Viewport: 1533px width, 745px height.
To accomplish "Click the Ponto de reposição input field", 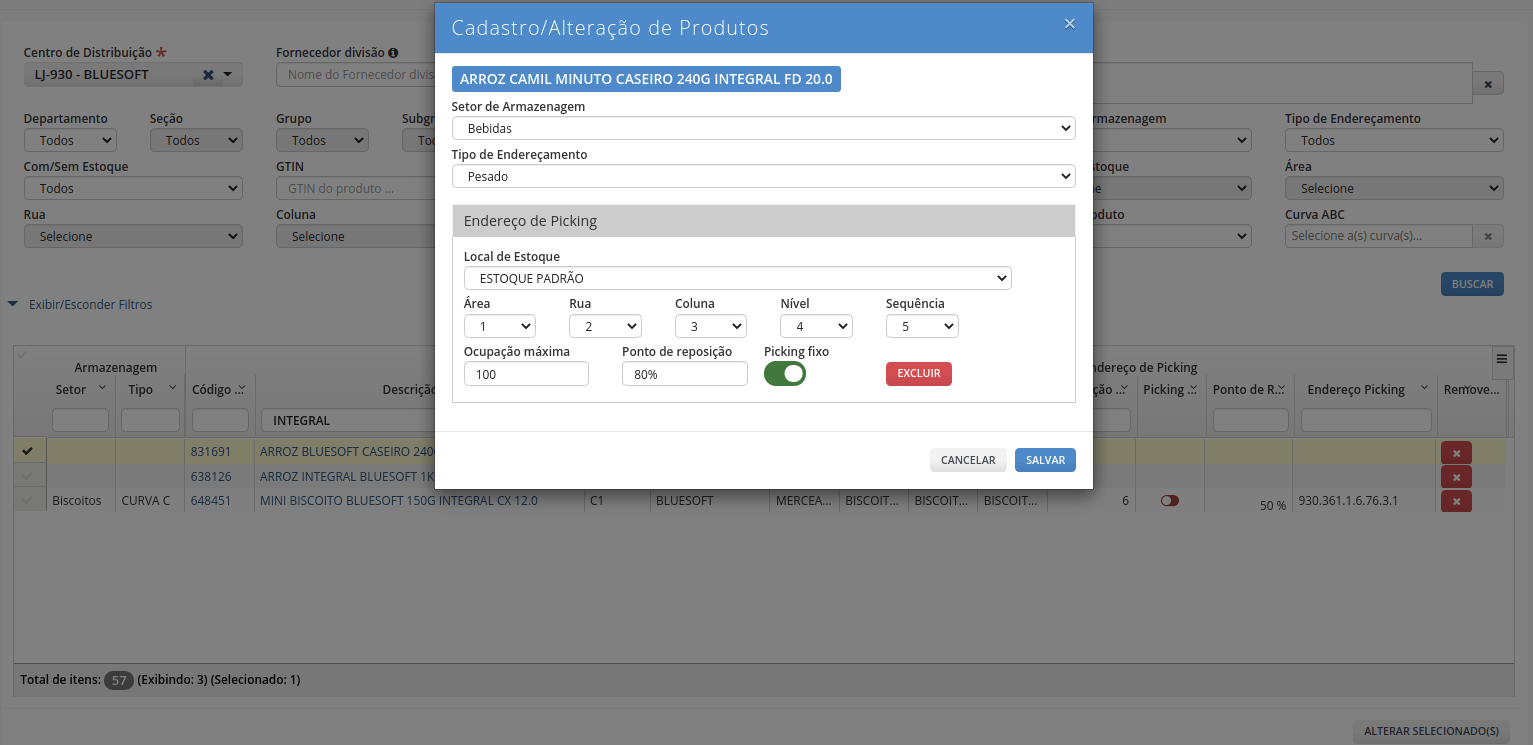I will point(685,374).
